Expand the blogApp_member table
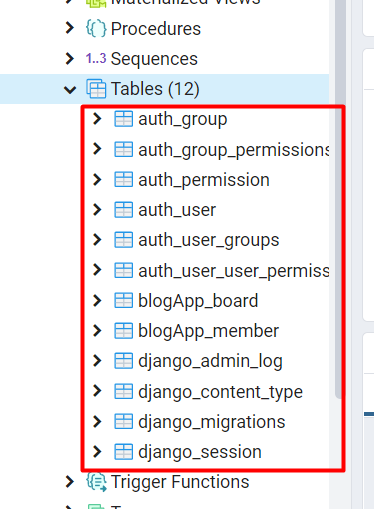This screenshot has width=374, height=509. pyautogui.click(x=97, y=330)
